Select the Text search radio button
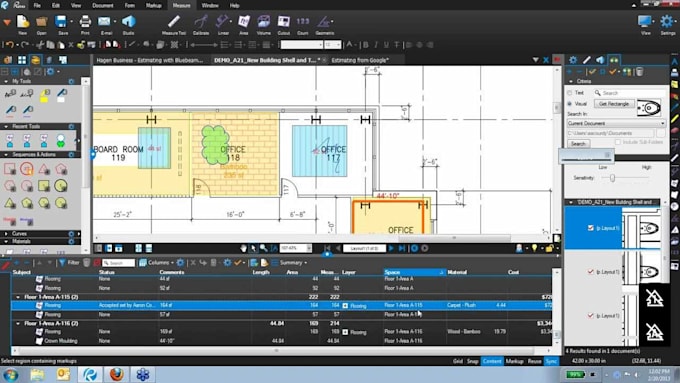This screenshot has height=383, width=680. point(570,93)
